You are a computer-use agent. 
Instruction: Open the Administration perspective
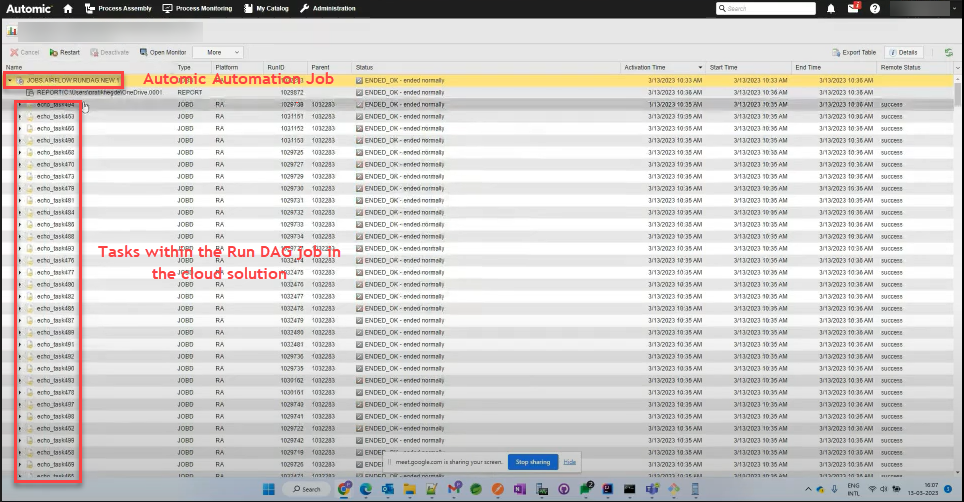328,9
